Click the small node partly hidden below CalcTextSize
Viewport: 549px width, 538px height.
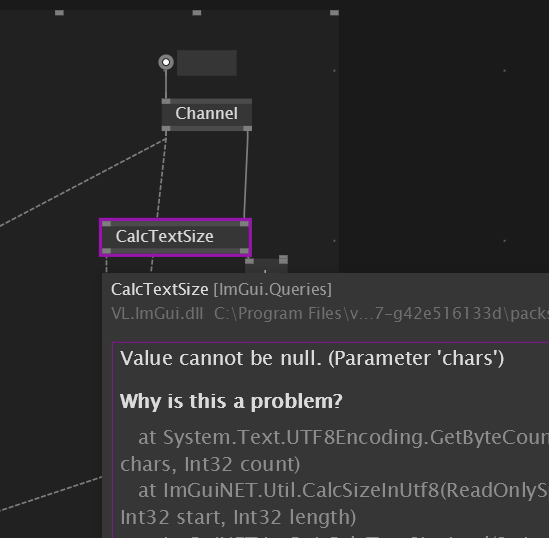266,266
